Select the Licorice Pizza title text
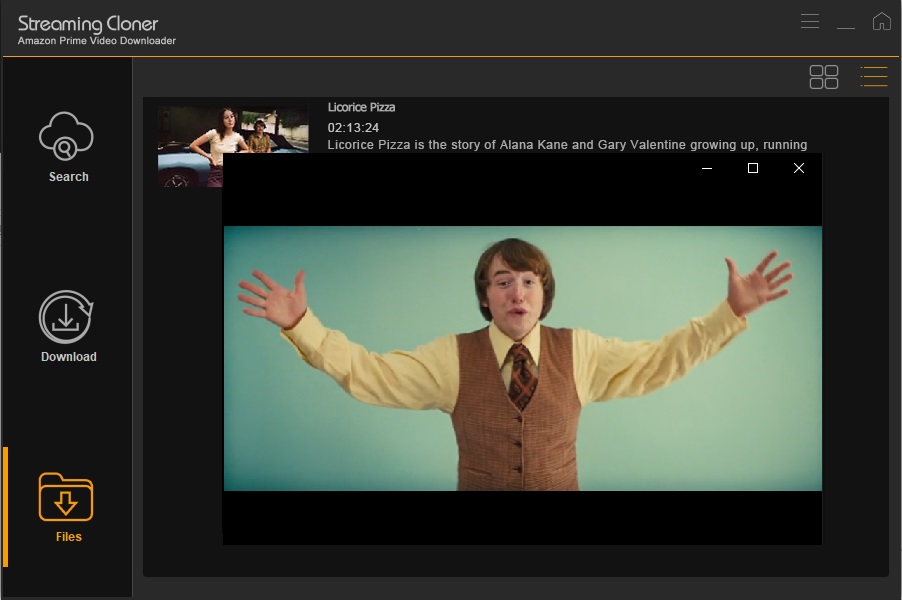Viewport: 902px width, 600px height. [x=361, y=108]
